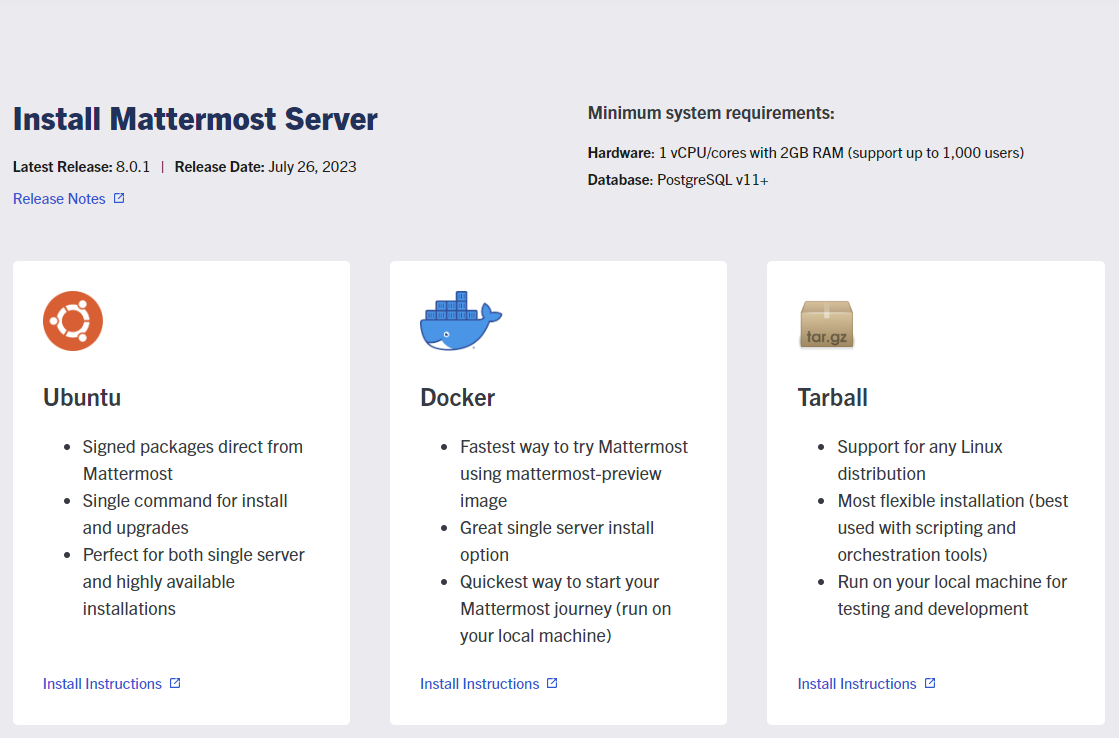1119x738 pixels.
Task: Click external-link icon in Ubuntu card
Action: click(175, 683)
